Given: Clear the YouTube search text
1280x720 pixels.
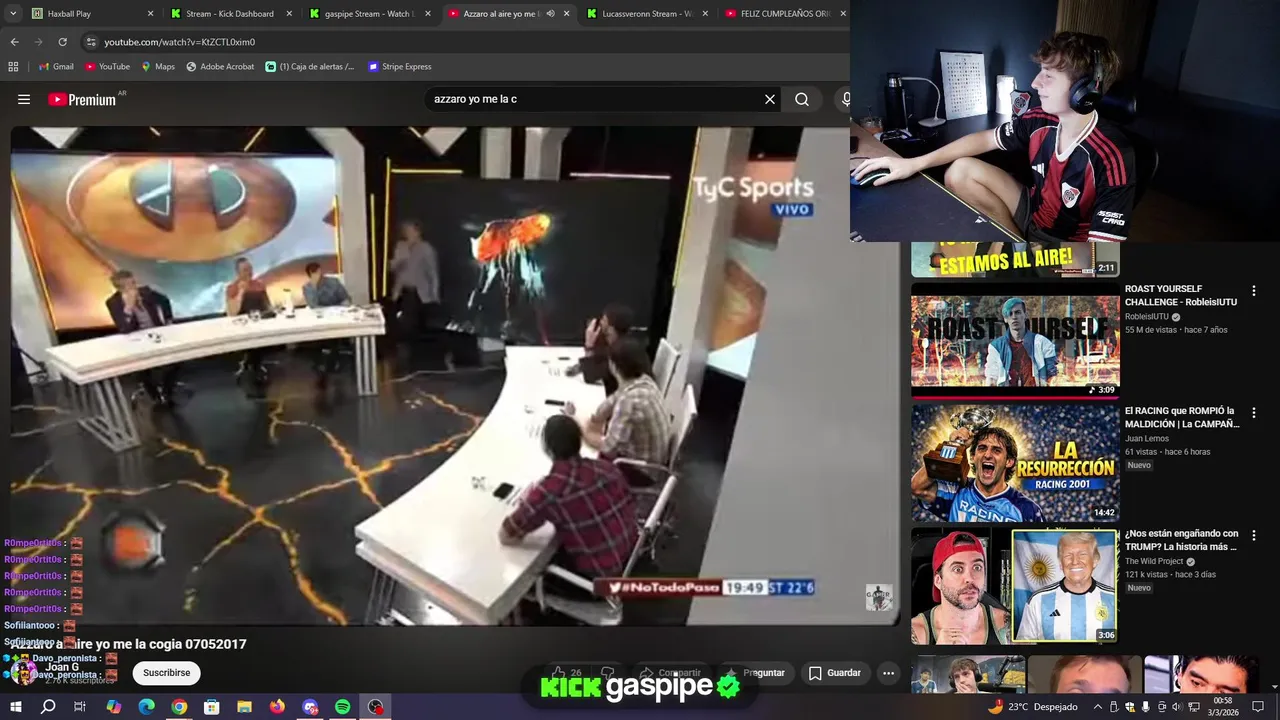Looking at the screenshot, I should (x=770, y=99).
